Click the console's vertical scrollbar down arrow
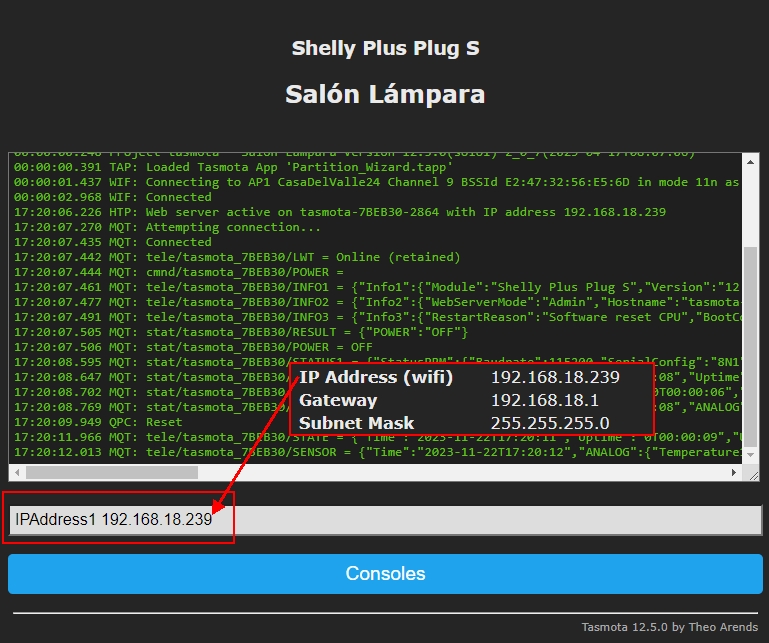Screen dimensions: 769x643 pyautogui.click(x=750, y=457)
